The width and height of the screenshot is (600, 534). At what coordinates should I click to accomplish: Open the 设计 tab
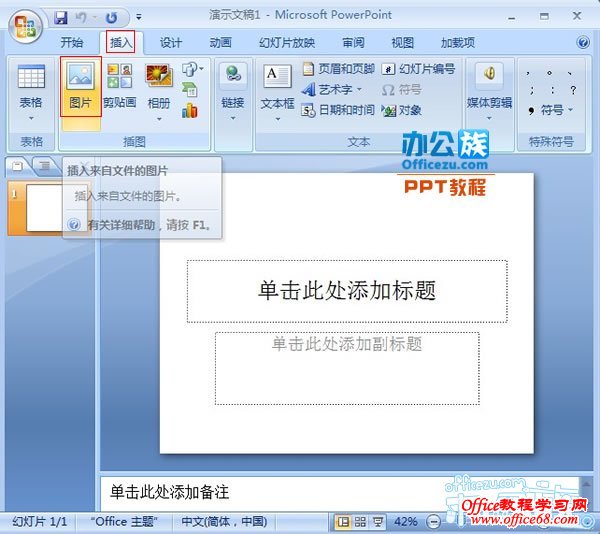pos(171,42)
